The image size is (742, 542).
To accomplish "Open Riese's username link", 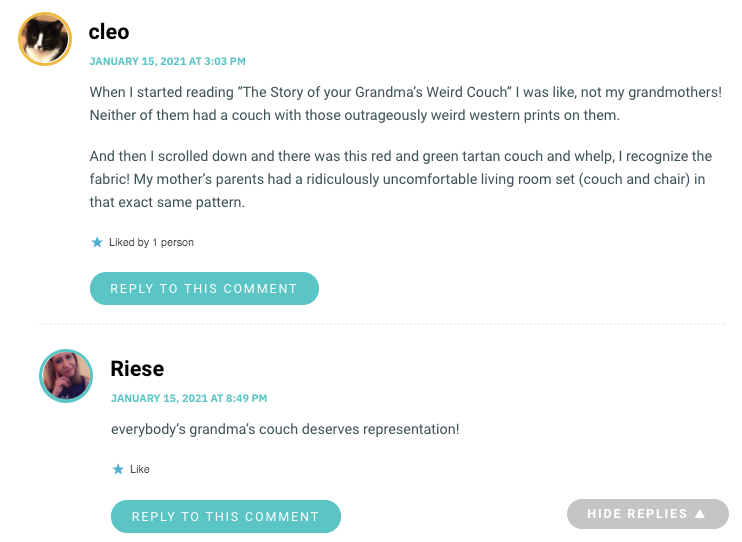I will (x=137, y=369).
